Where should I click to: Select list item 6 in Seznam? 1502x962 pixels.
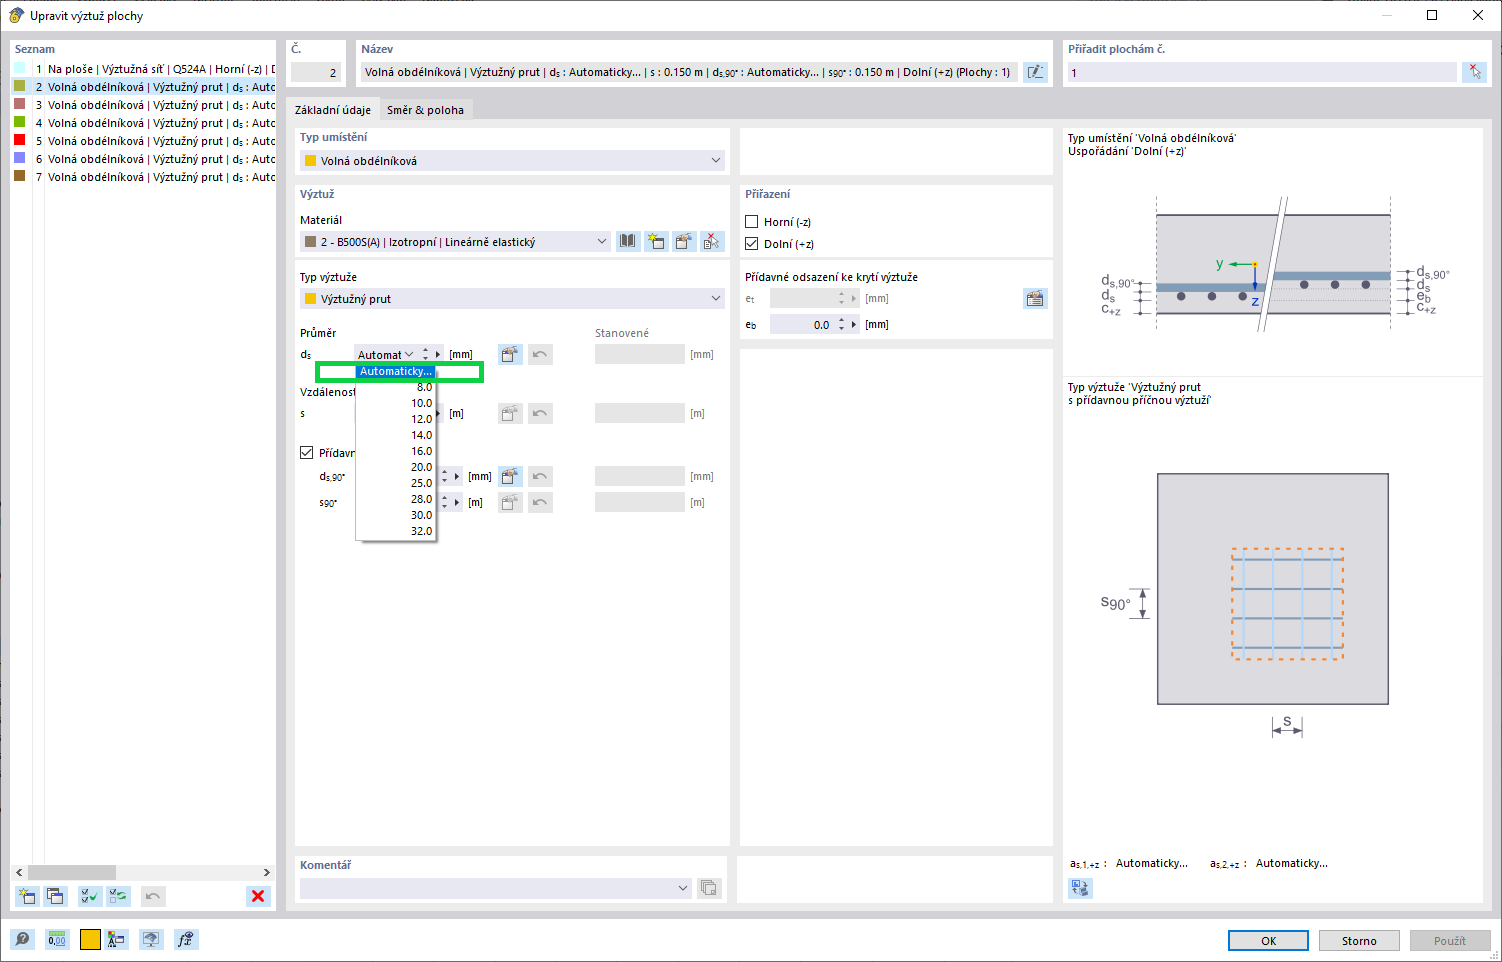(x=144, y=159)
